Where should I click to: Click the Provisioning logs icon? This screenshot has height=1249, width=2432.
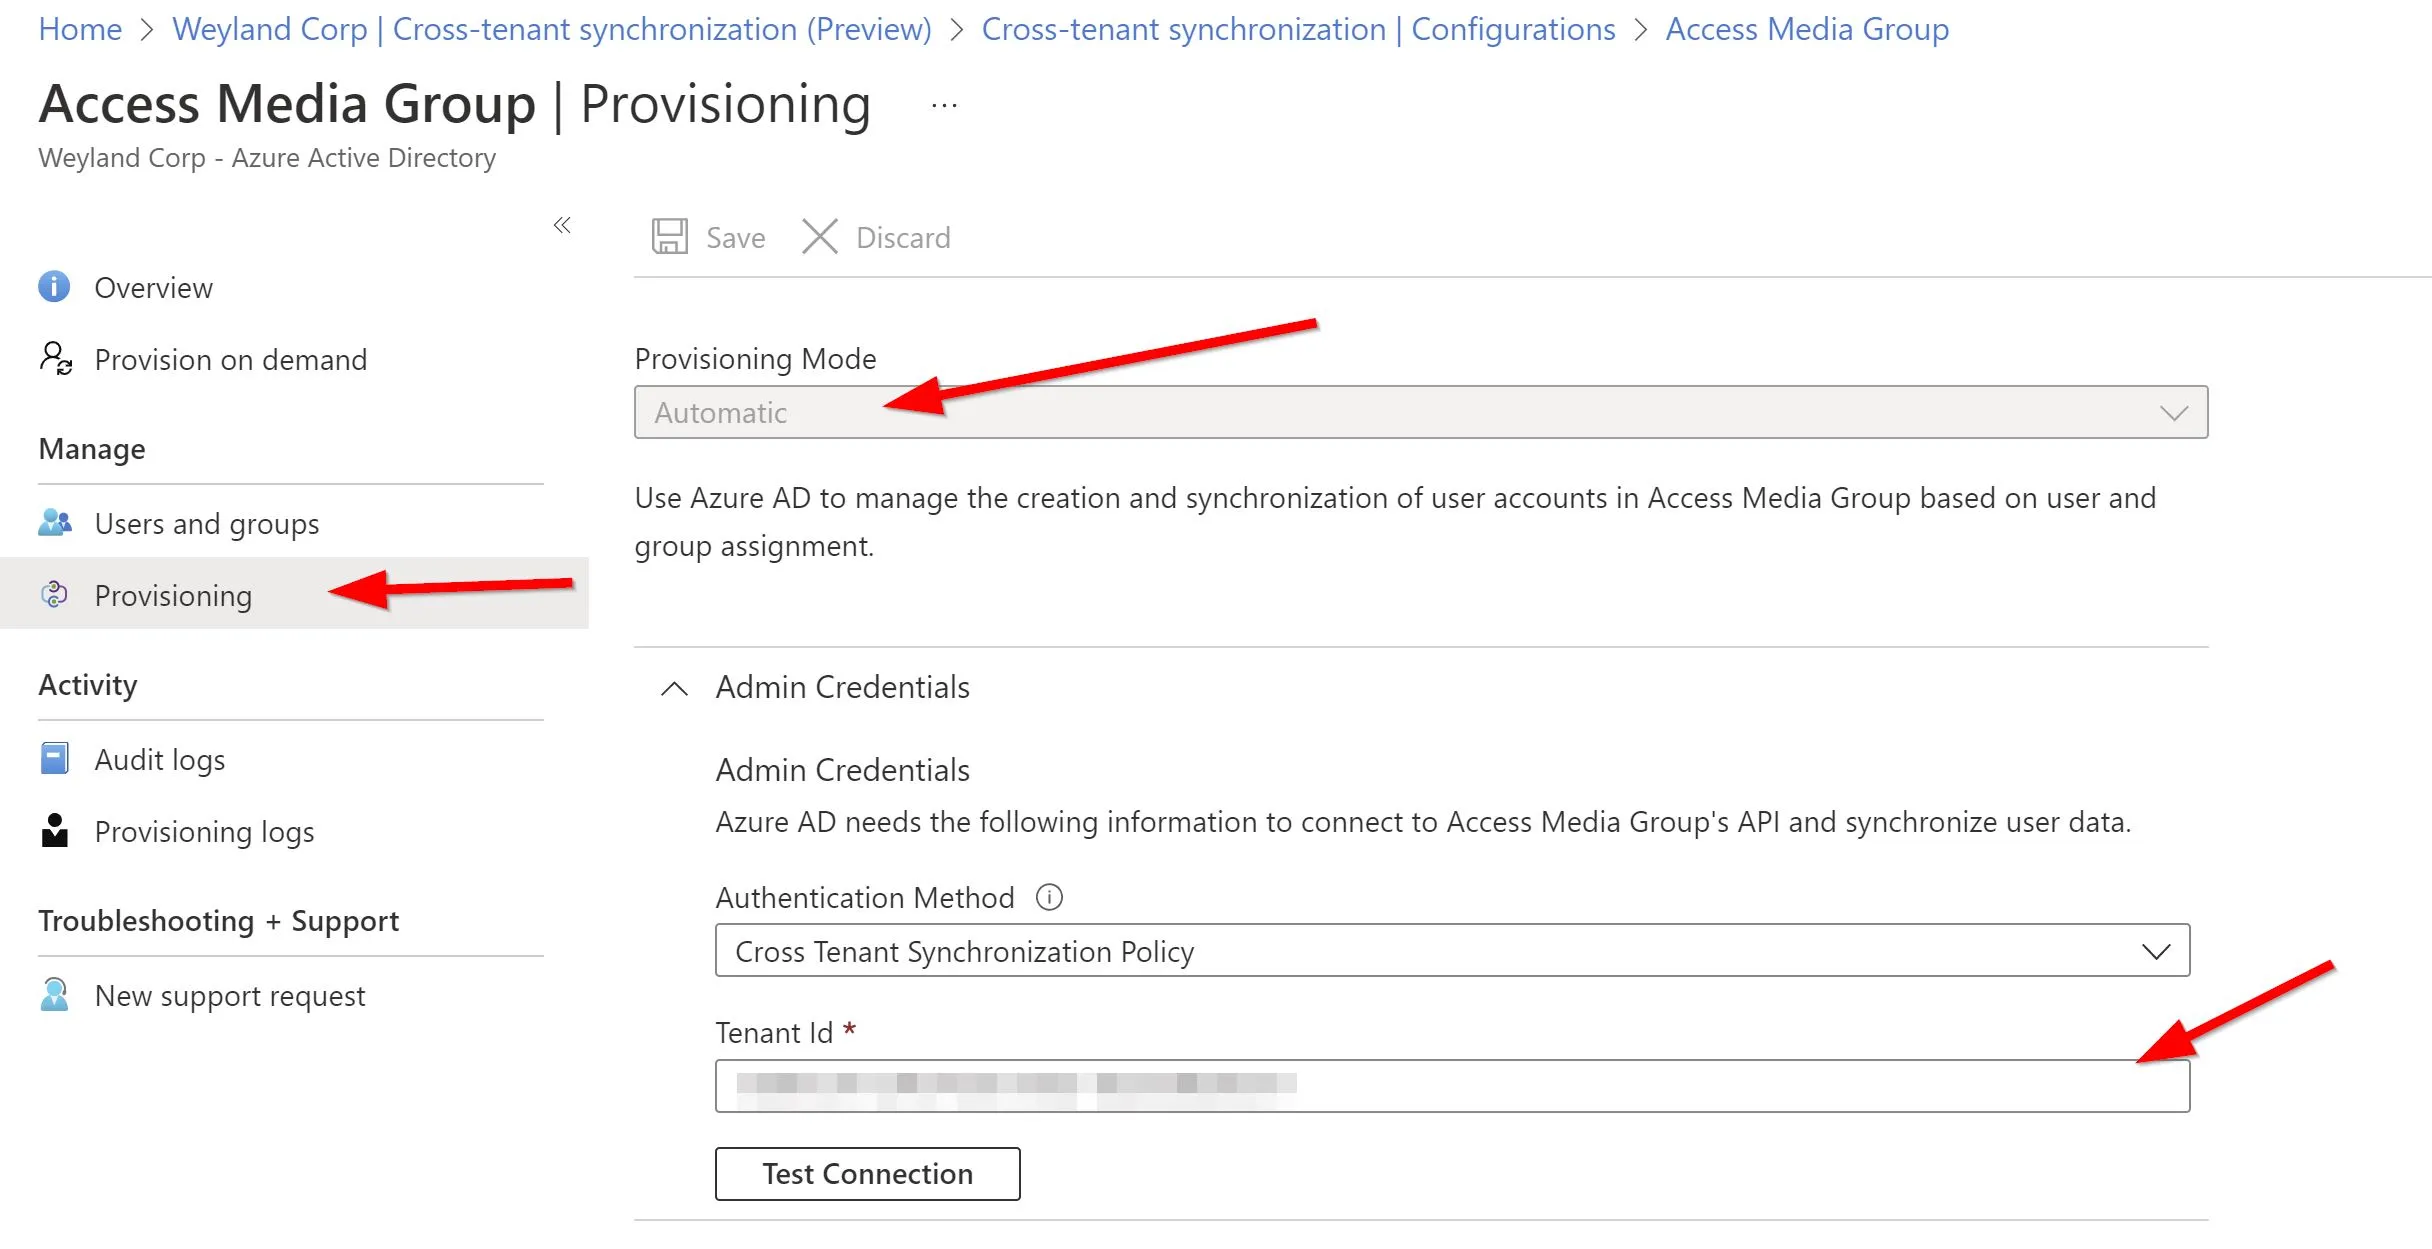pos(54,830)
